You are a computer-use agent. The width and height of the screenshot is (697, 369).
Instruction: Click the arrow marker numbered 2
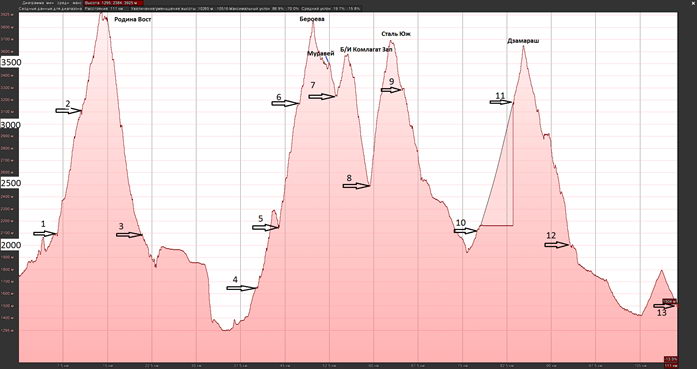[68, 111]
